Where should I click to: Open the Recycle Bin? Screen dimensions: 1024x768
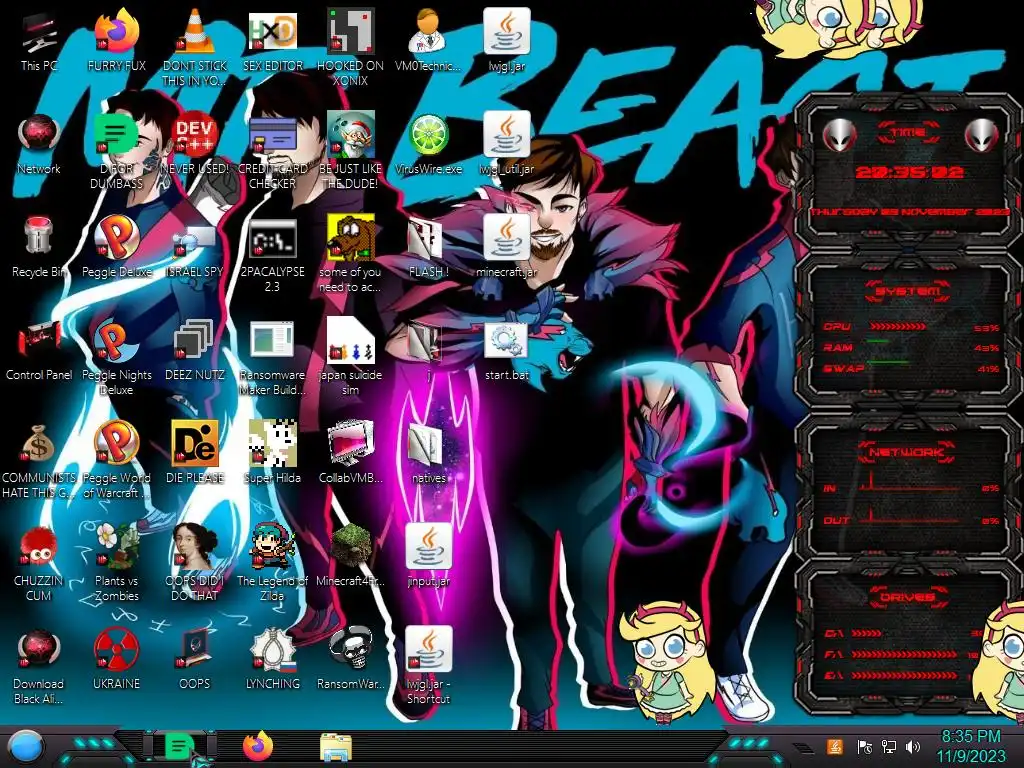tap(39, 246)
